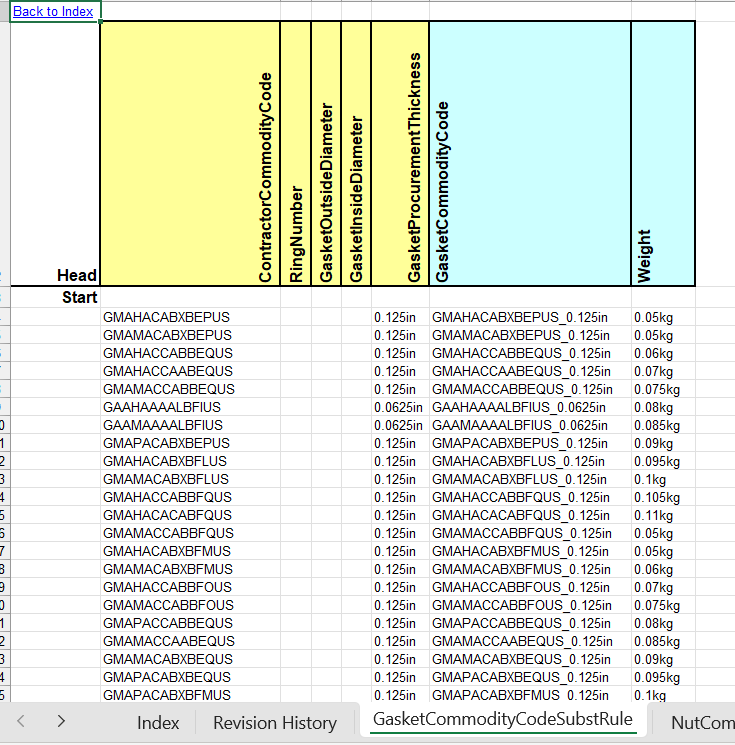Select weight 0.08kg in GAAHAAAALBFIUS row
This screenshot has width=735, height=745.
(663, 408)
